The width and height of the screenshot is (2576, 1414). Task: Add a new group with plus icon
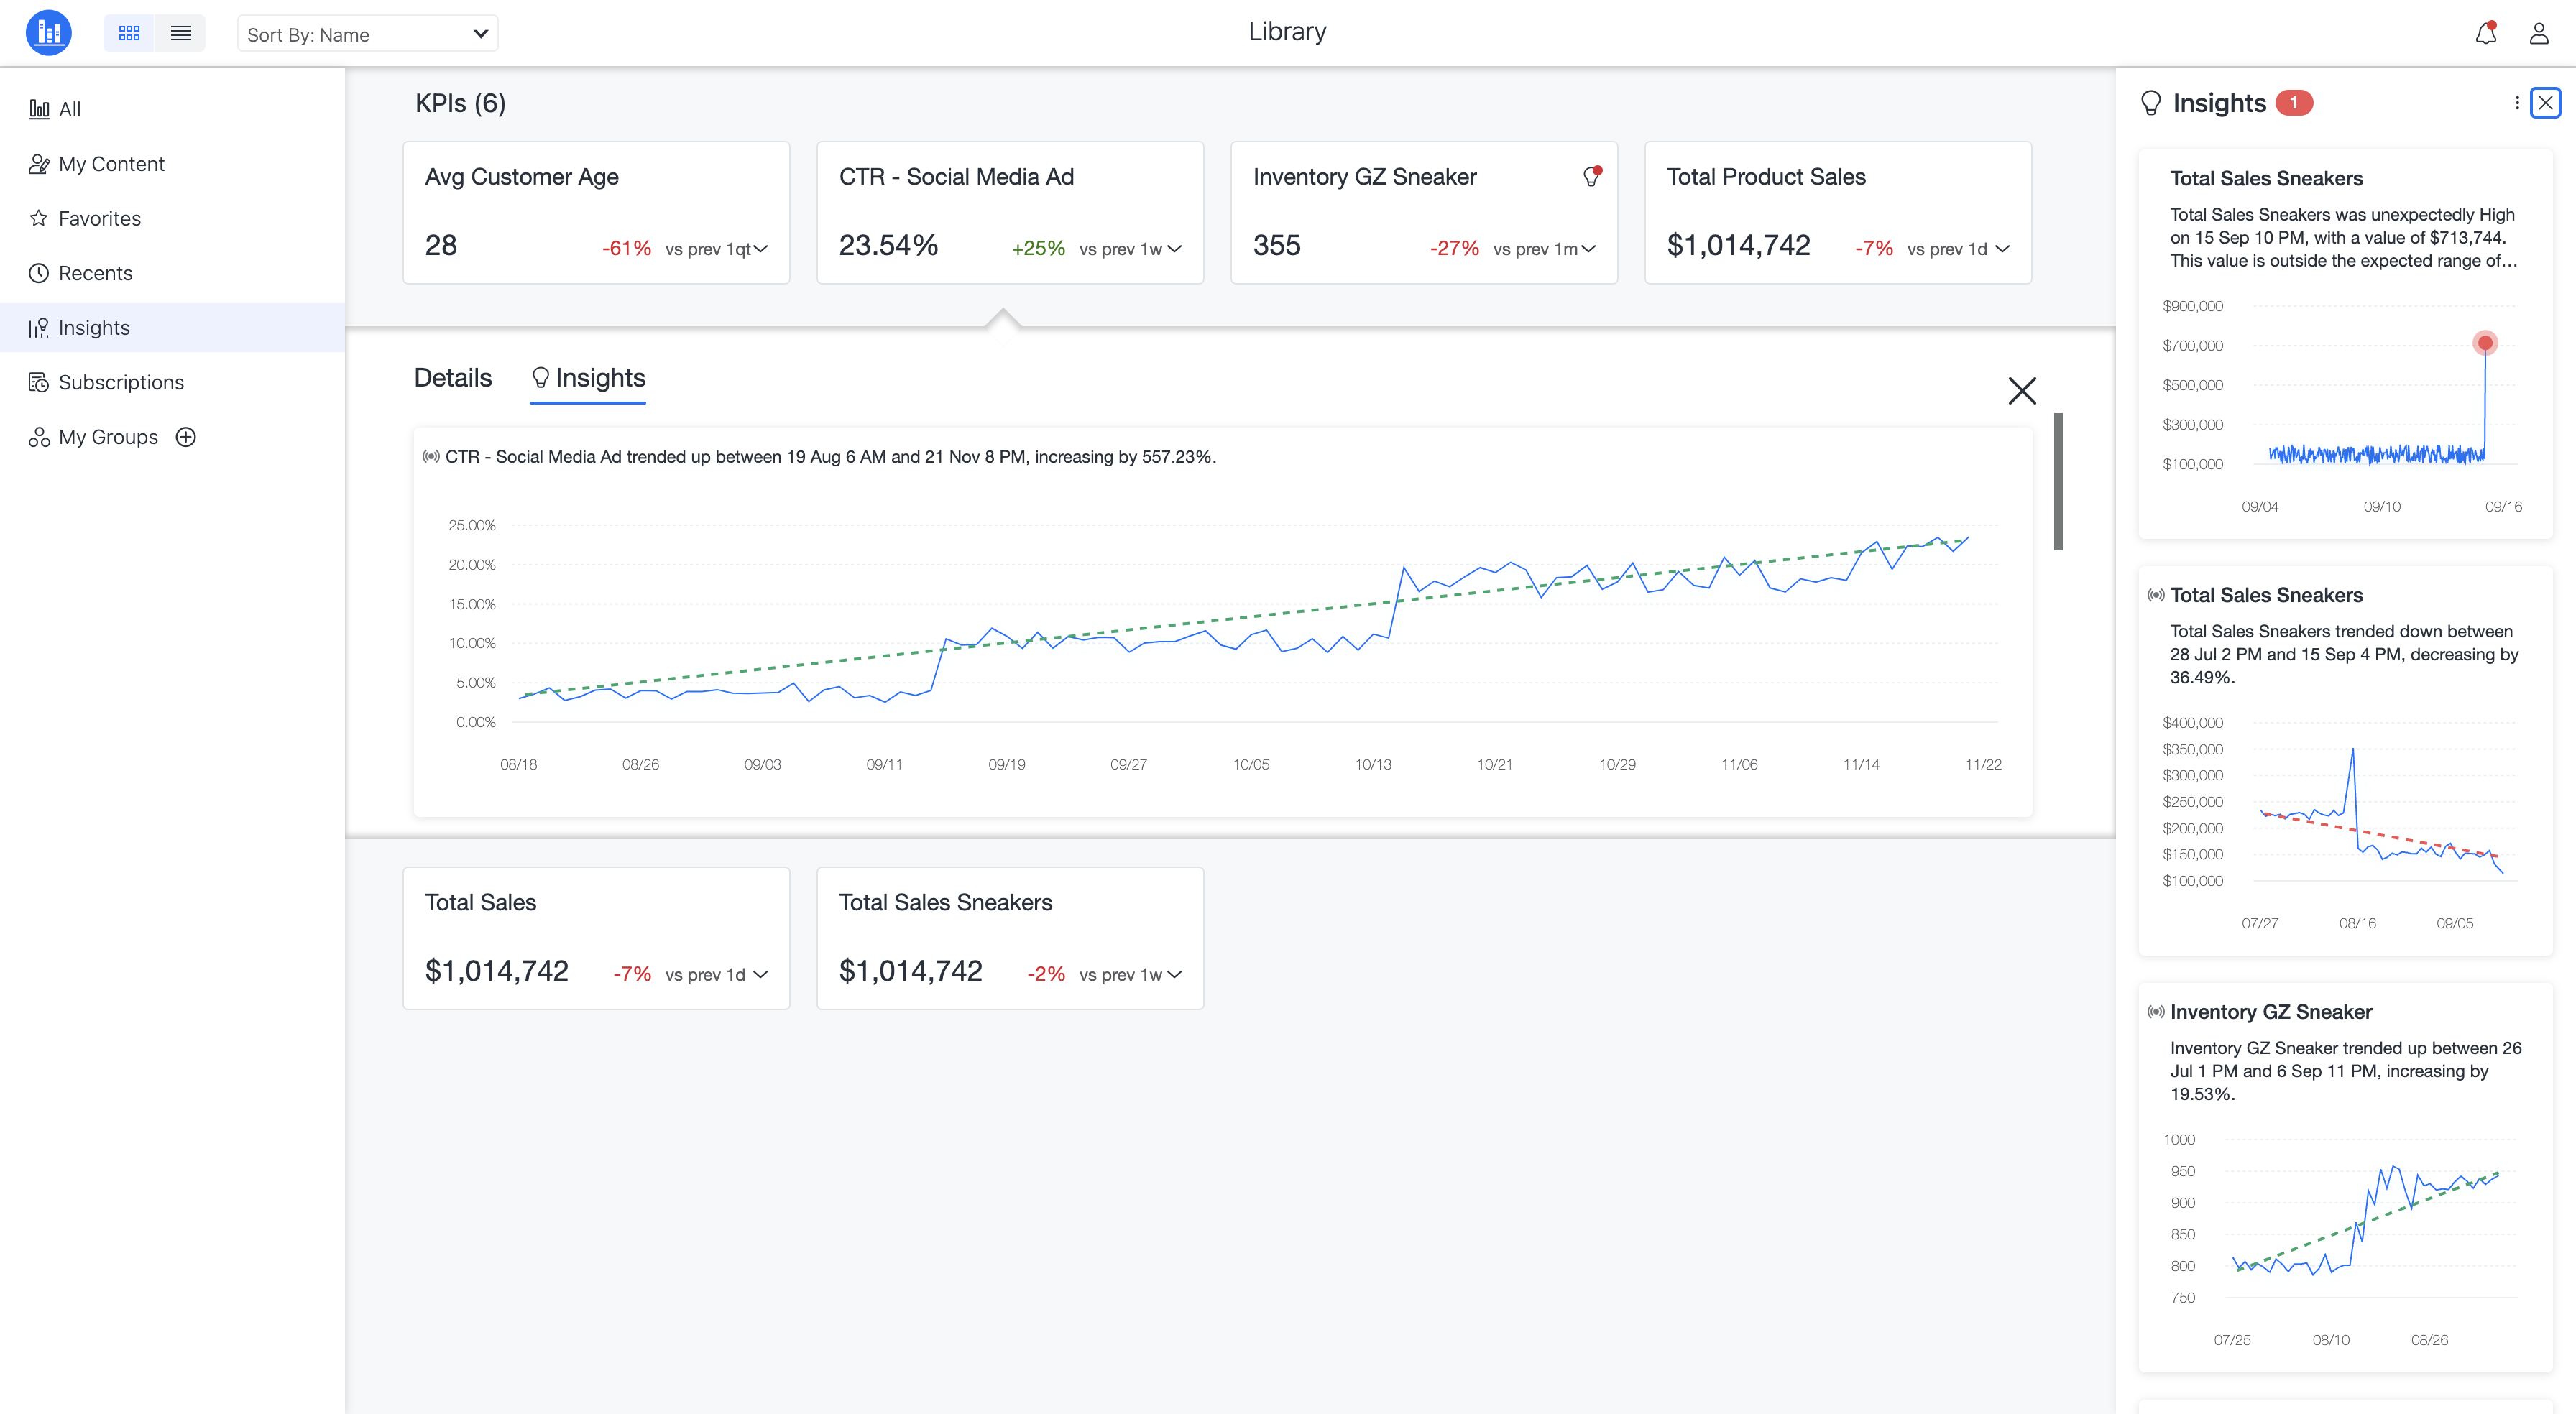coord(186,437)
